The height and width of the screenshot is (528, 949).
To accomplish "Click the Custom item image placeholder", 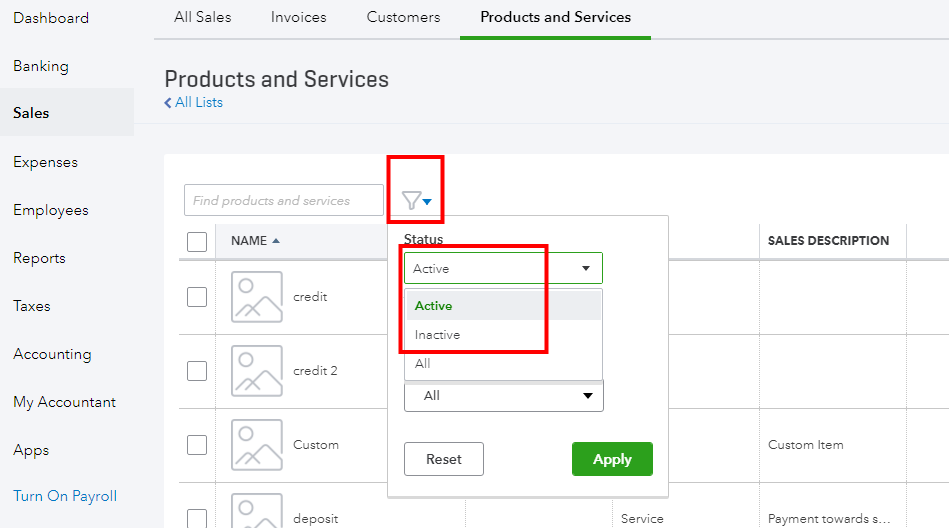I will (257, 445).
